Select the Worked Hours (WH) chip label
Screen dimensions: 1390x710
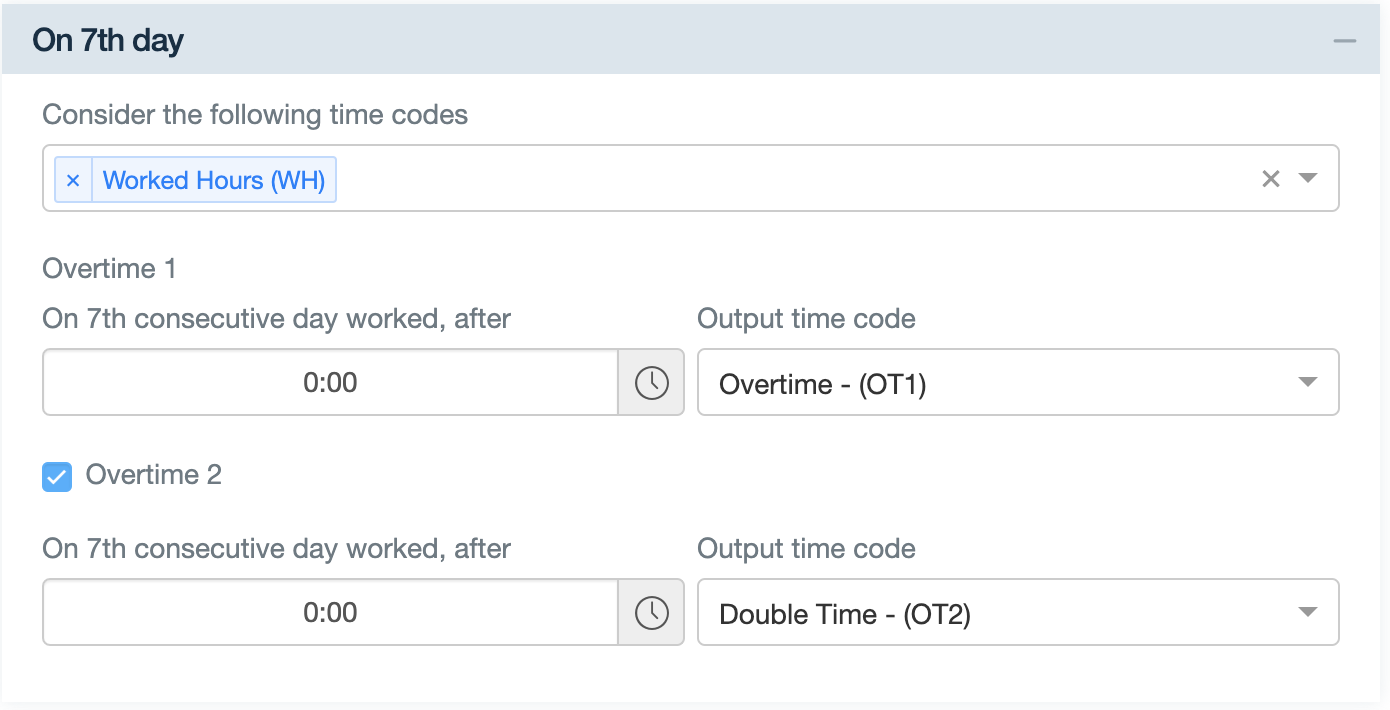pyautogui.click(x=213, y=179)
